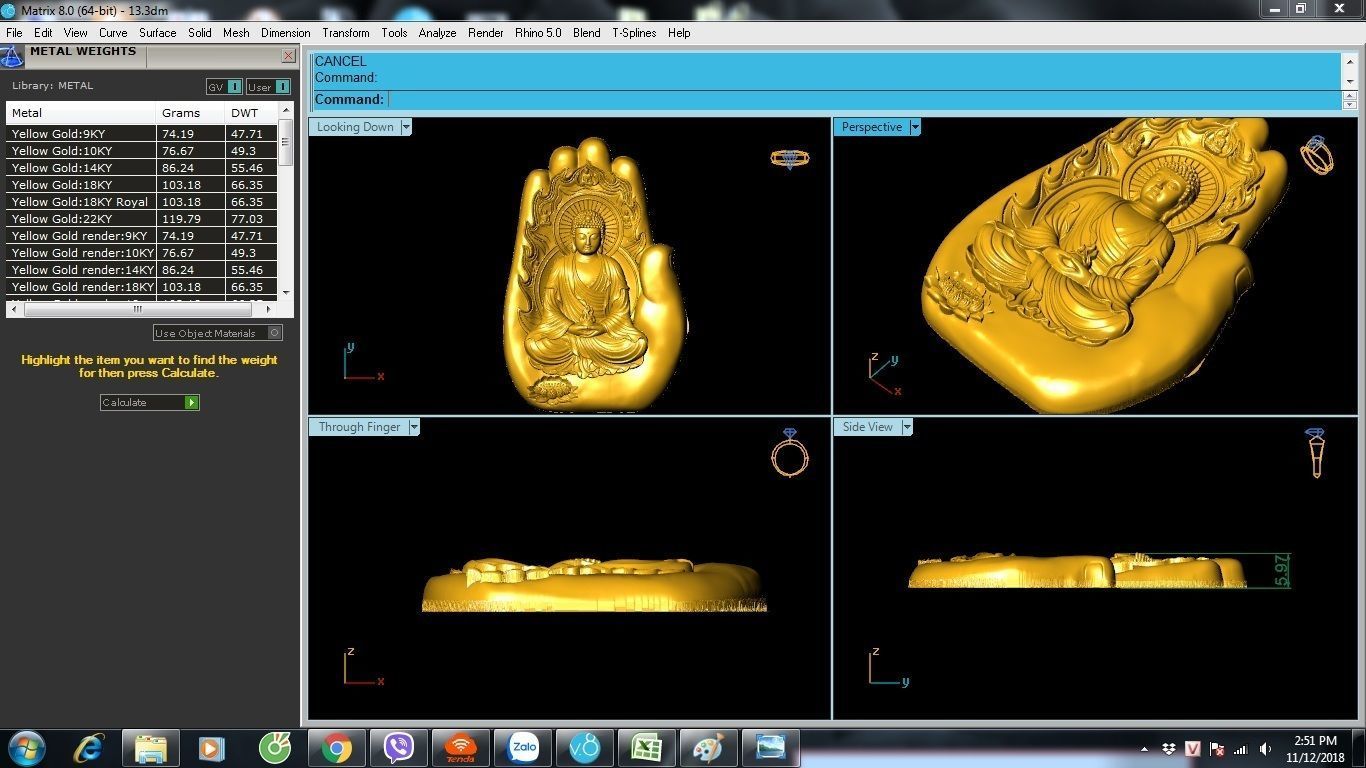
Task: Open the Mesh menu
Action: click(237, 33)
